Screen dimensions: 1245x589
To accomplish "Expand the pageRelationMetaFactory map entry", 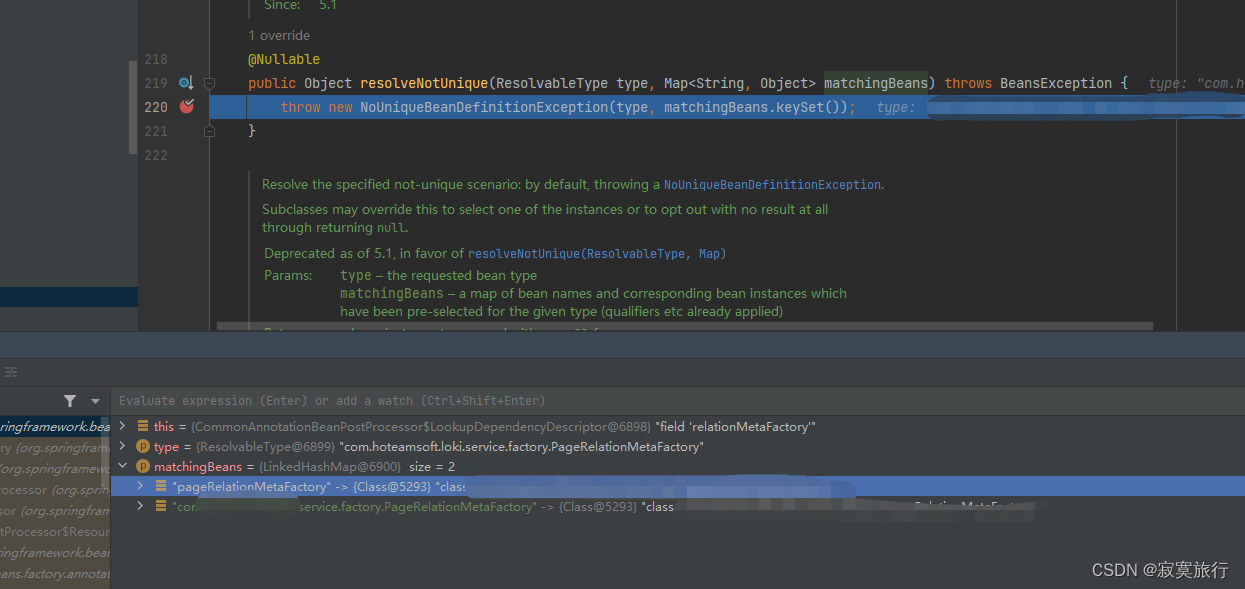I will coord(140,486).
